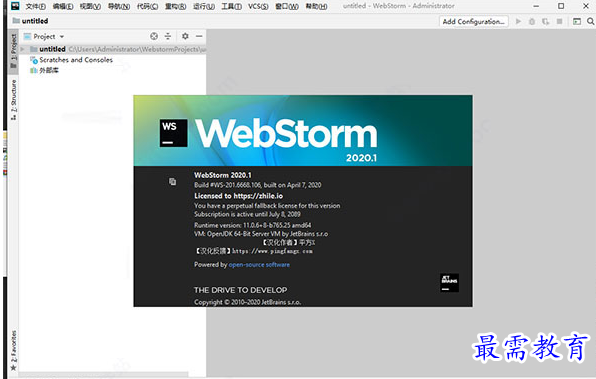Screen dimensions: 596x379
Task: Open the terminal window icon in toolbar
Action: 577,21
